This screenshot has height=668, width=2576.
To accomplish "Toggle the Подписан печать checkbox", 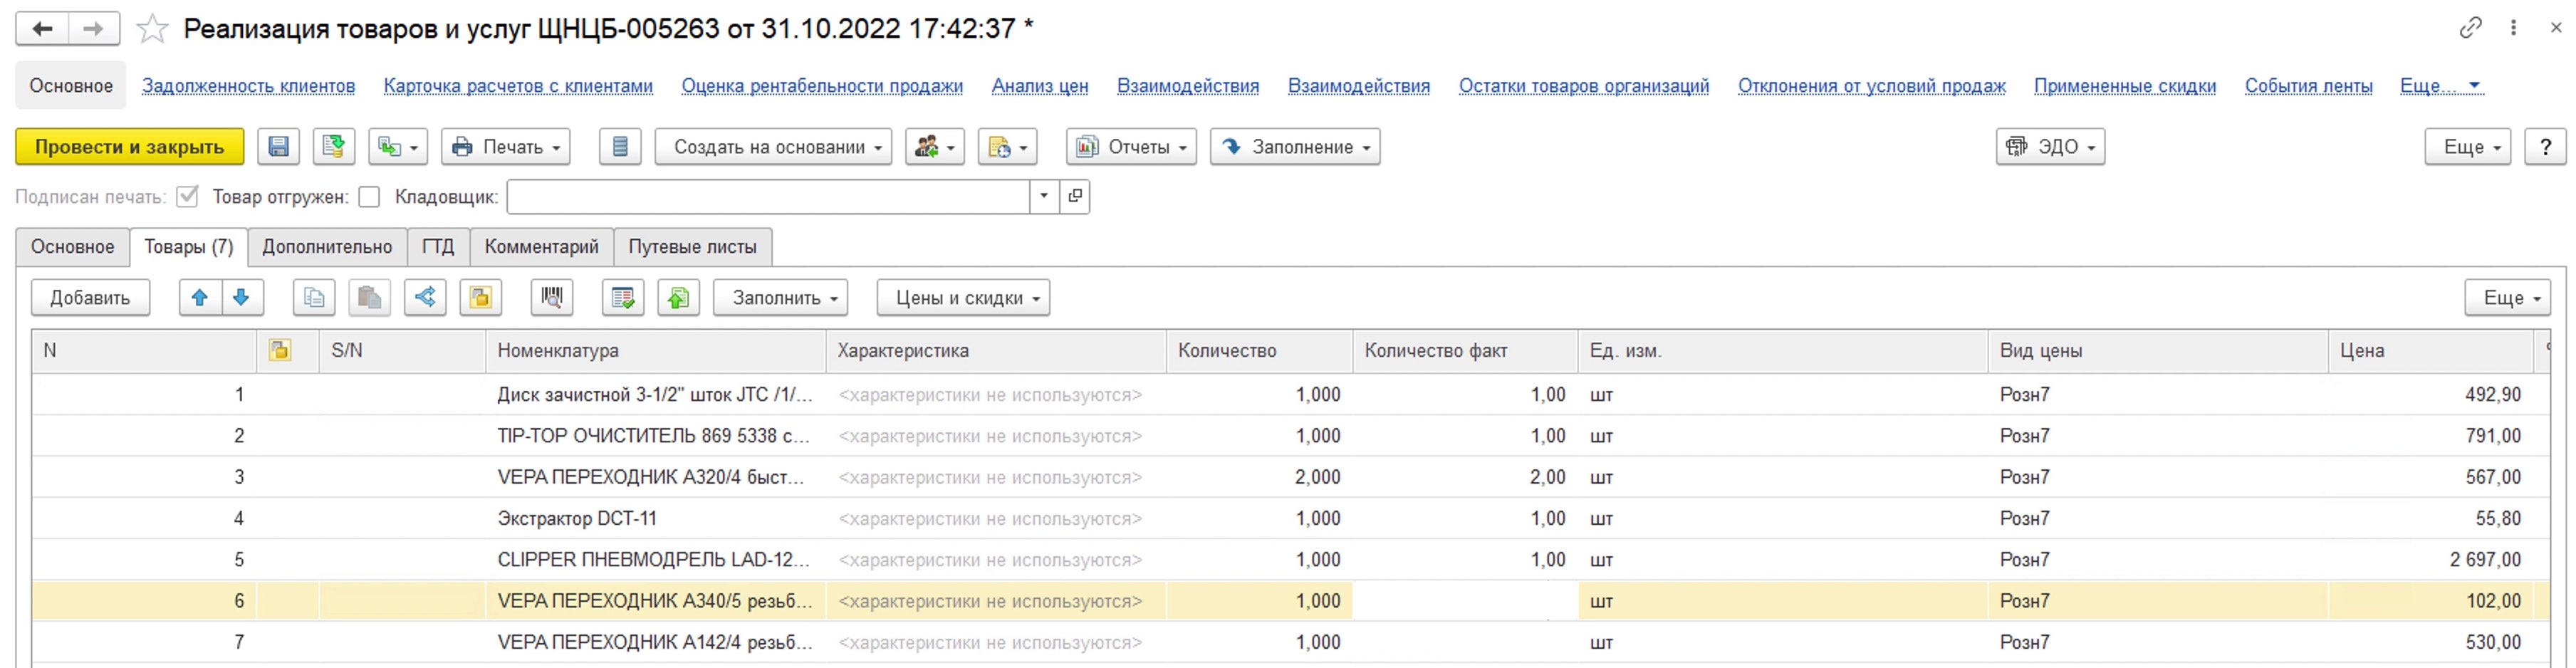I will [187, 197].
